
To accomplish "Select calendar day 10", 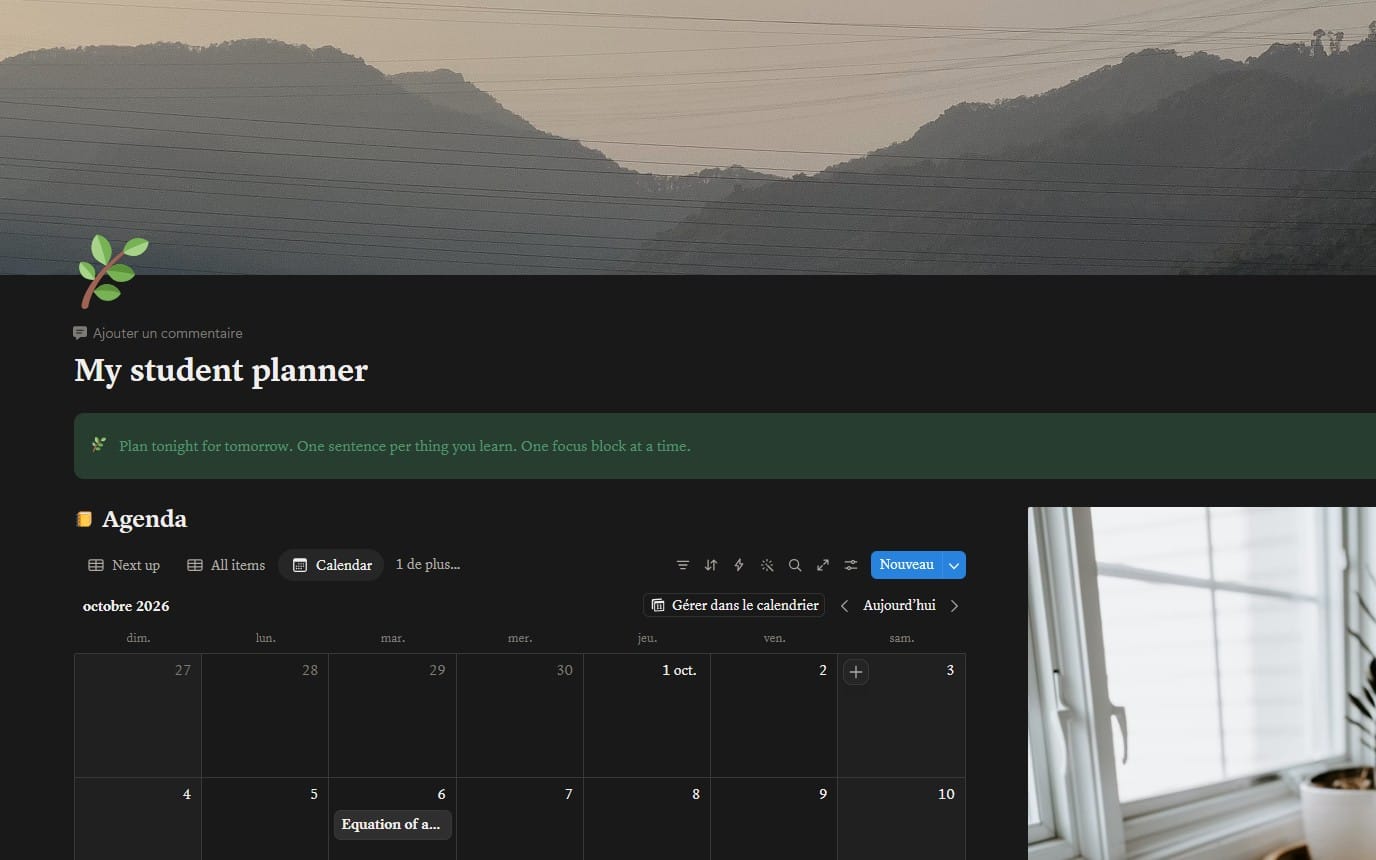I will point(901,819).
